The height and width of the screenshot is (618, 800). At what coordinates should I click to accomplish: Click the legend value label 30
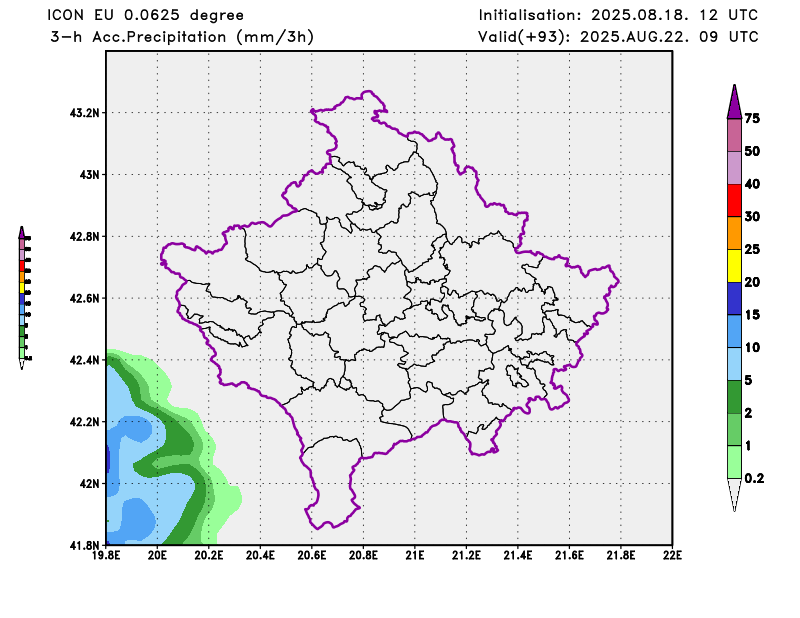pos(752,216)
